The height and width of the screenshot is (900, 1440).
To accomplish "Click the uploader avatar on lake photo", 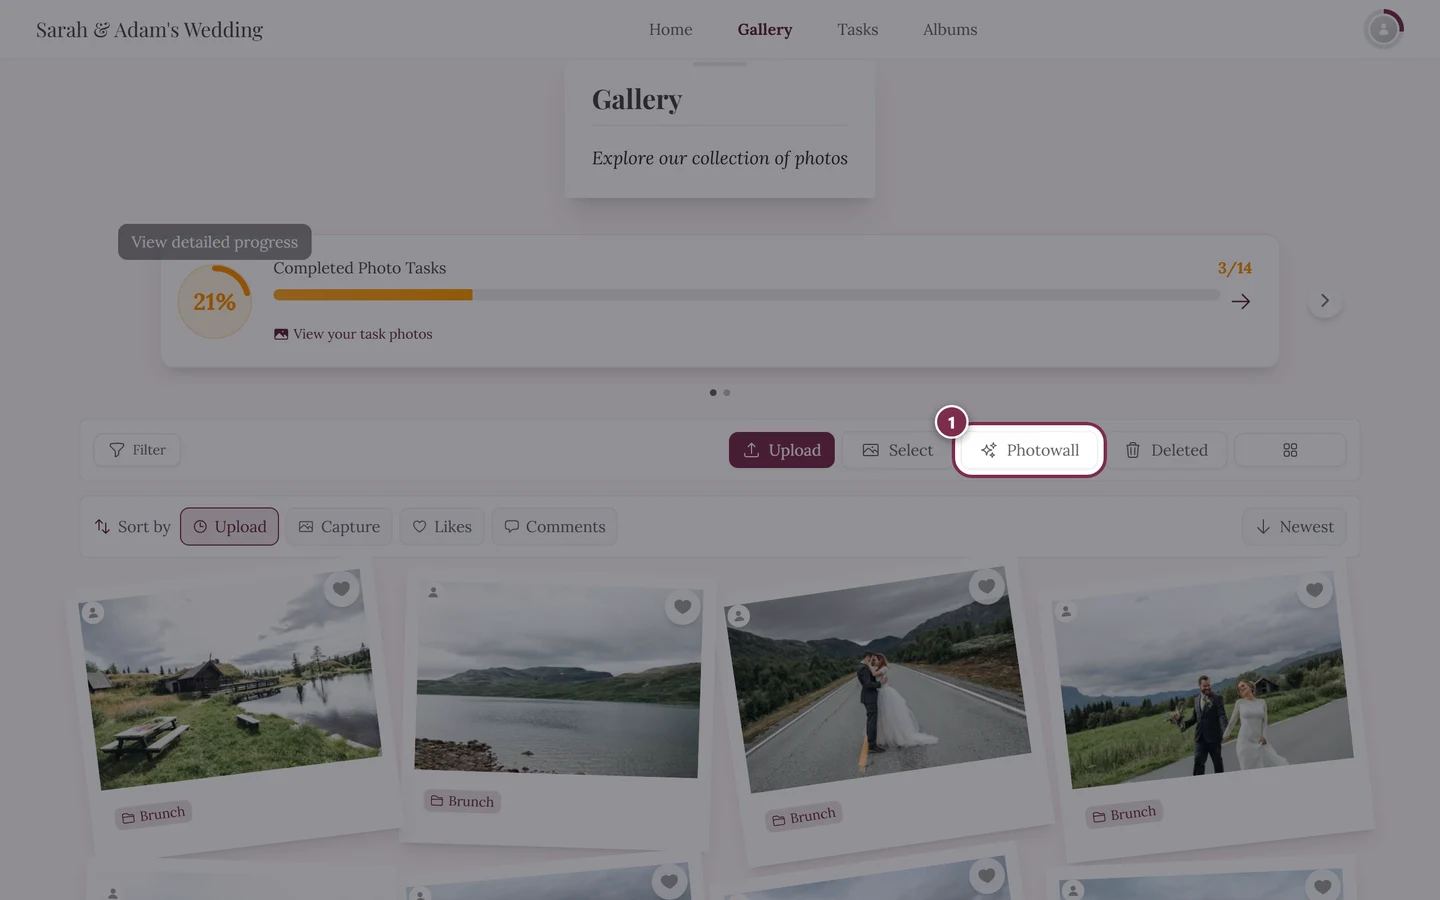I will tap(433, 592).
